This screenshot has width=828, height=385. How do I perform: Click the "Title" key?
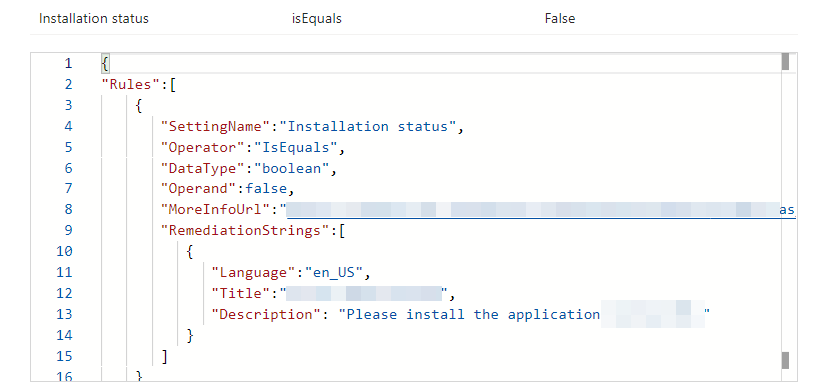pyautogui.click(x=241, y=293)
